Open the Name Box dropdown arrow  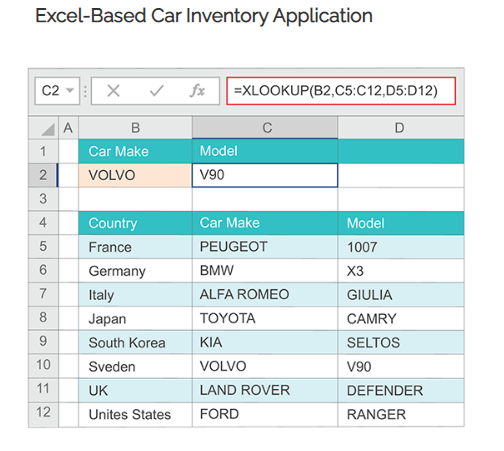pos(70,91)
